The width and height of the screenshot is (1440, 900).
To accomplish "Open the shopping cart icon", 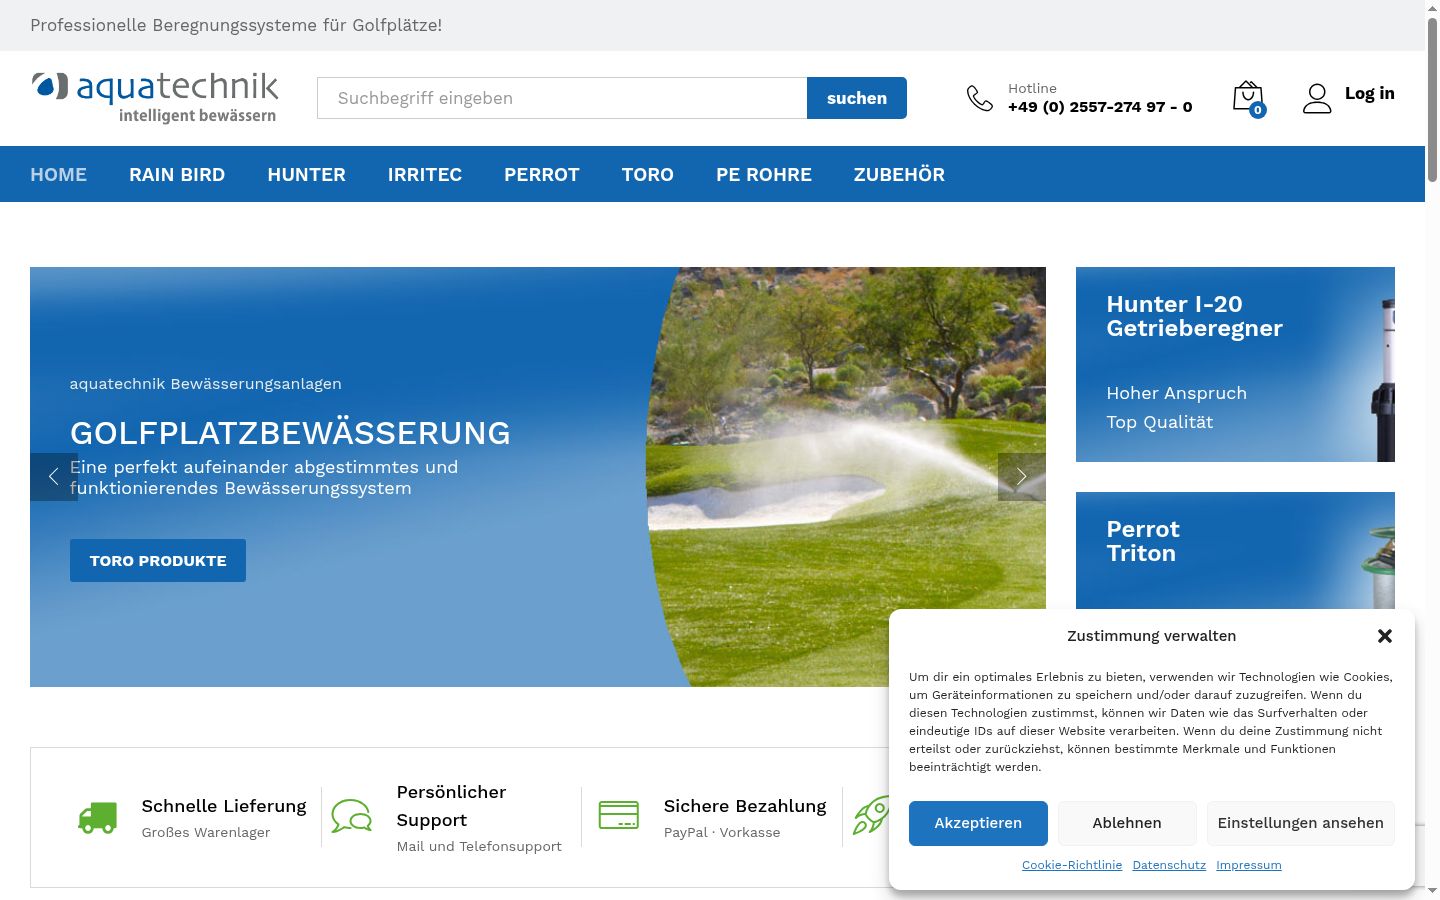I will coord(1248,98).
